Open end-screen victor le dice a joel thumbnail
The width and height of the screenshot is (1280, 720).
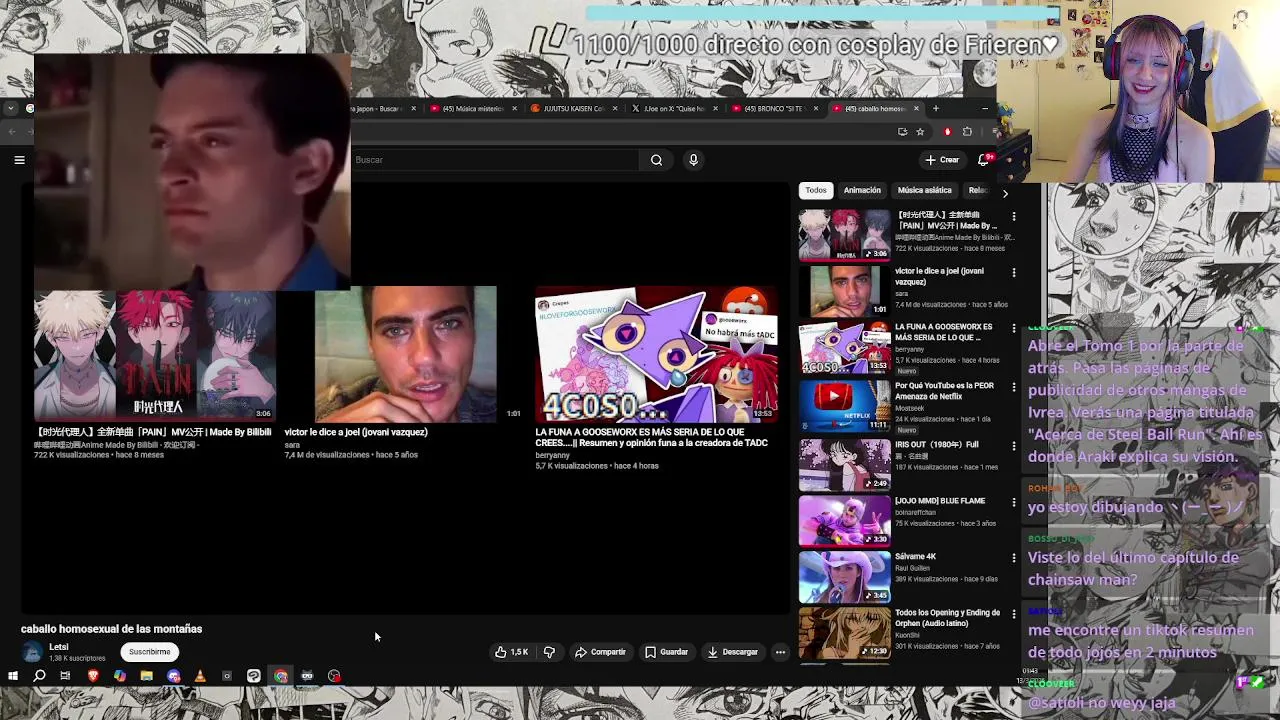pos(405,355)
